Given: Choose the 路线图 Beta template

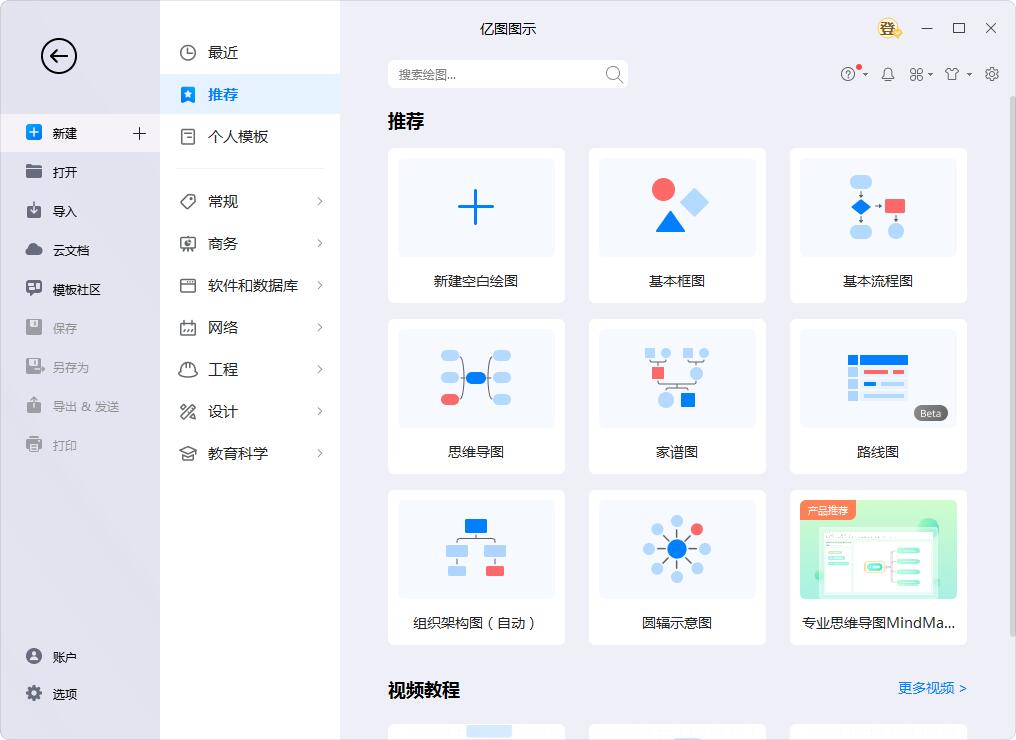Looking at the screenshot, I should [x=878, y=397].
